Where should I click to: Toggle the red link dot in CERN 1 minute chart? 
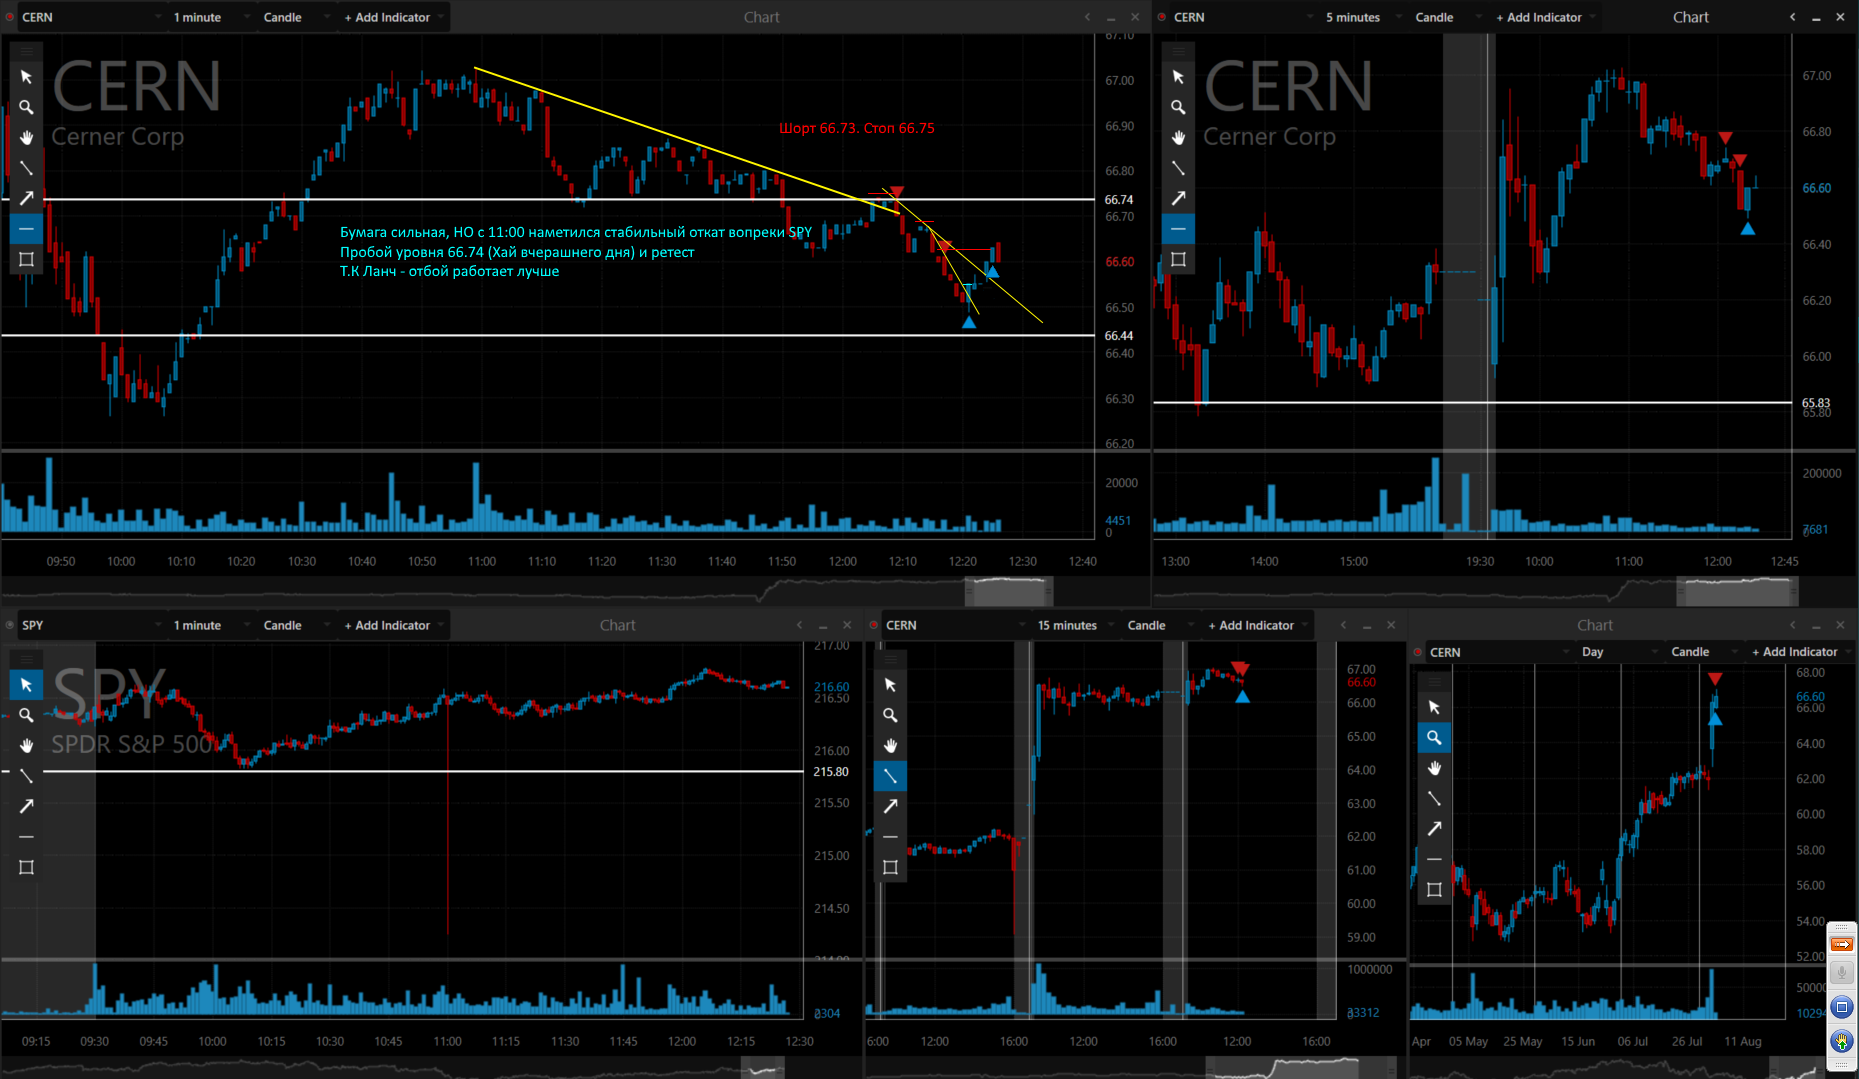click(x=10, y=17)
